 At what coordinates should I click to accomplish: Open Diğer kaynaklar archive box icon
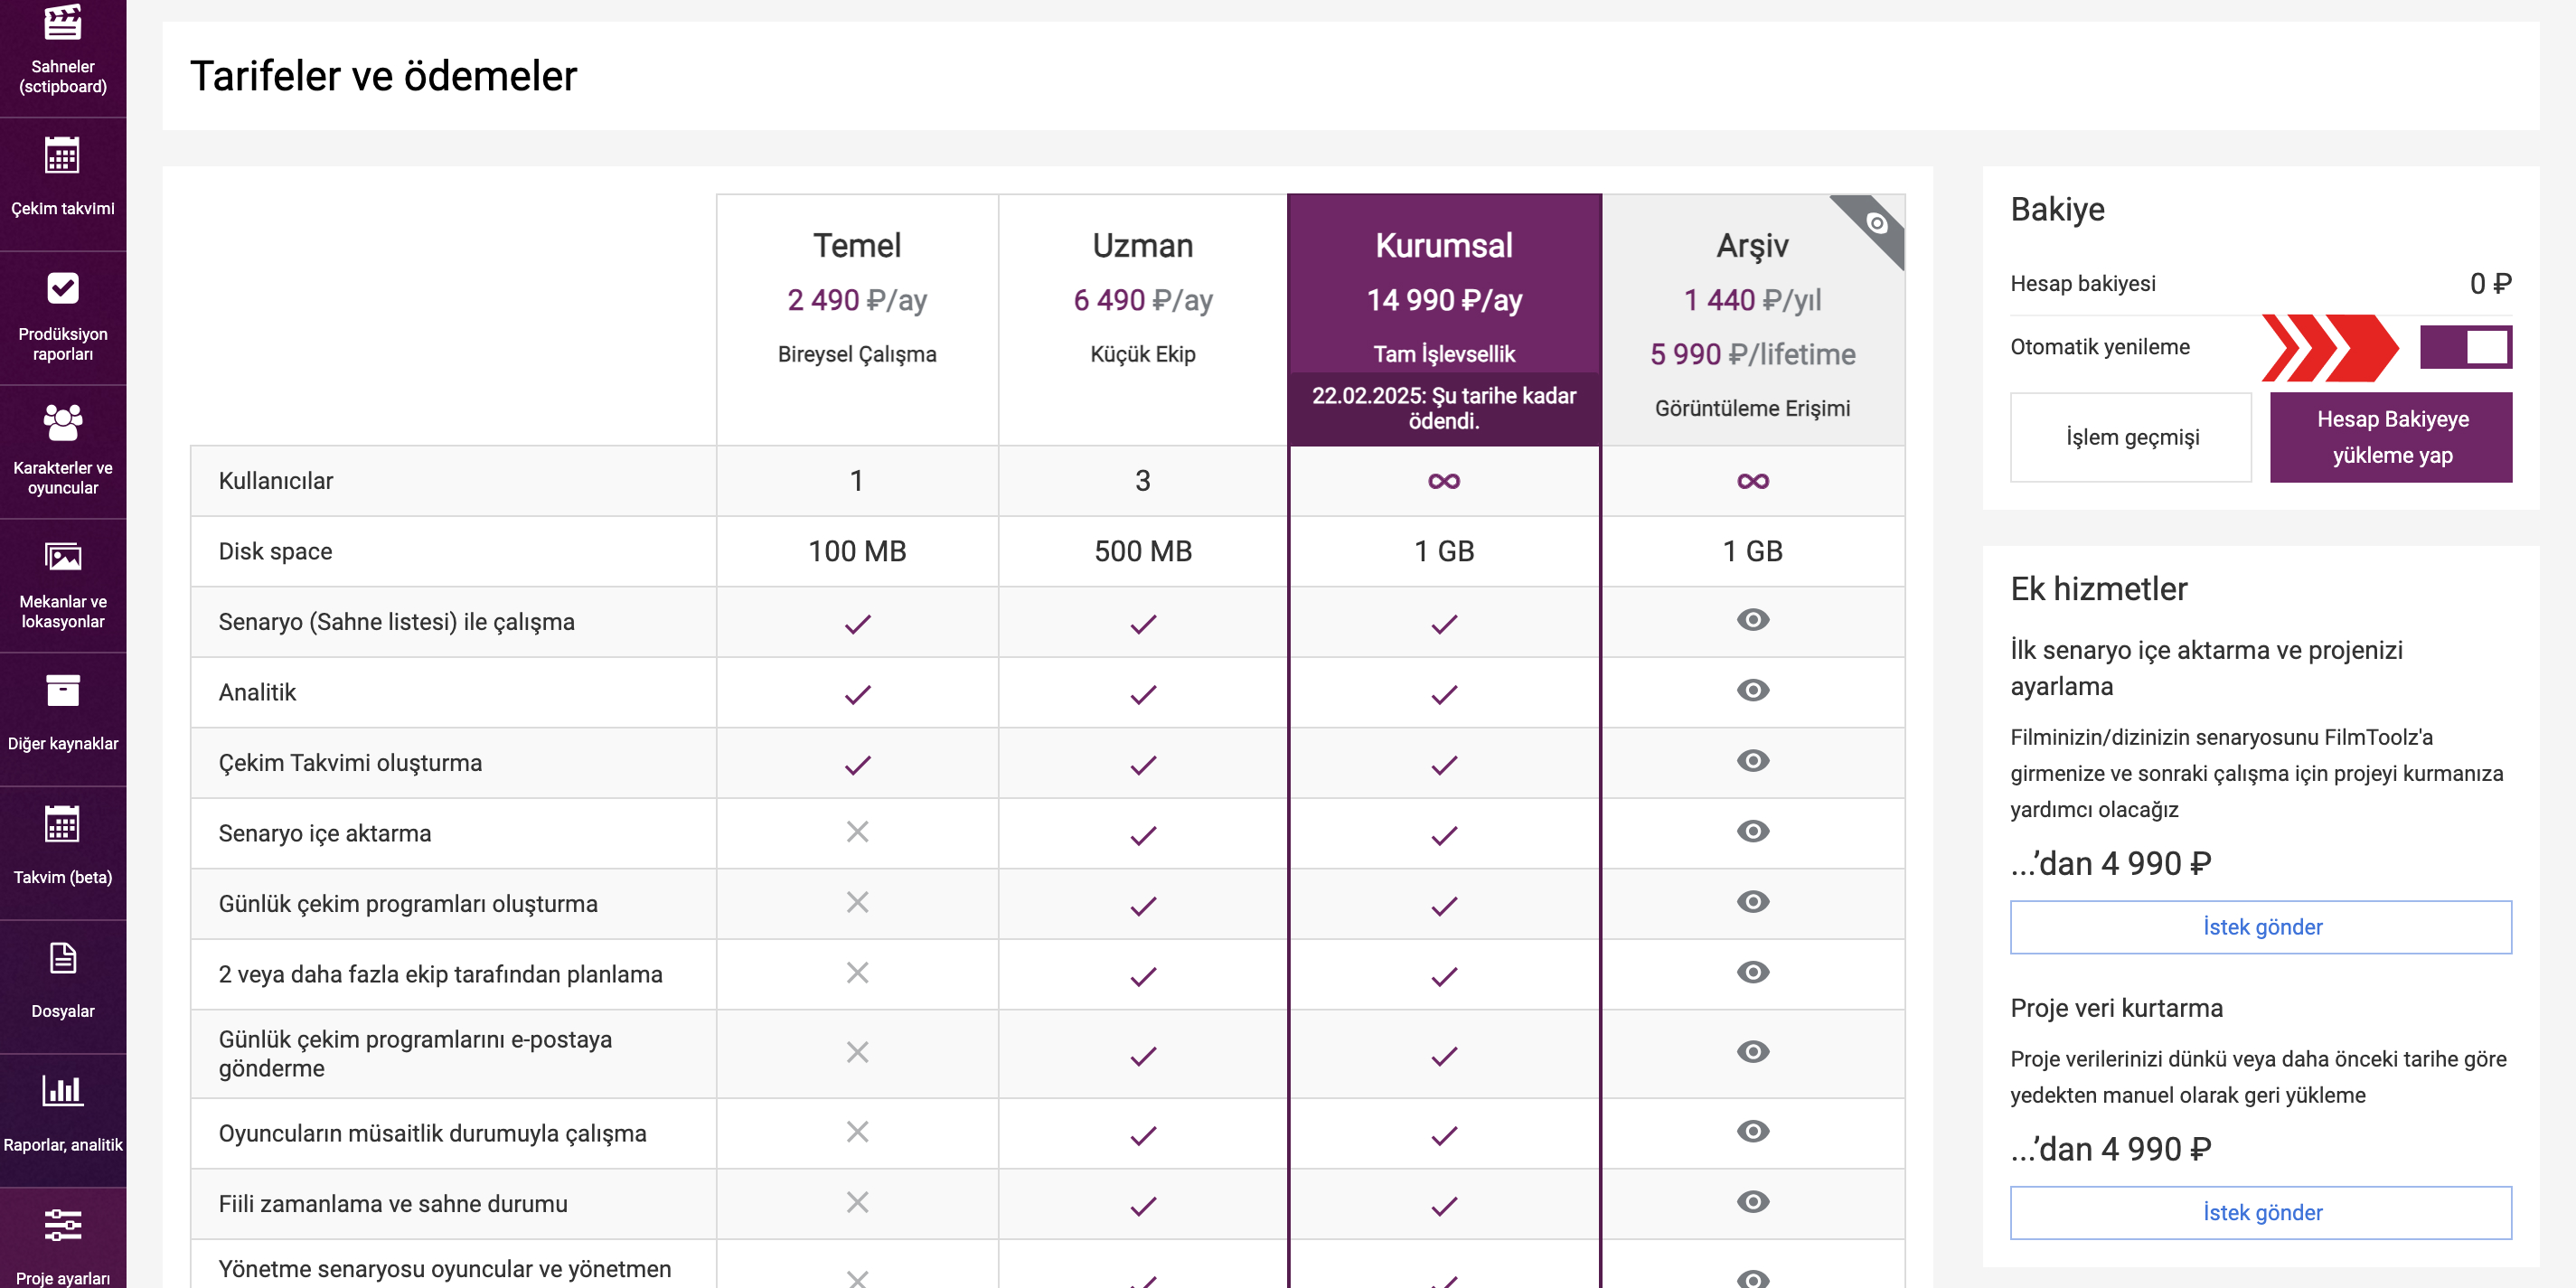(62, 690)
